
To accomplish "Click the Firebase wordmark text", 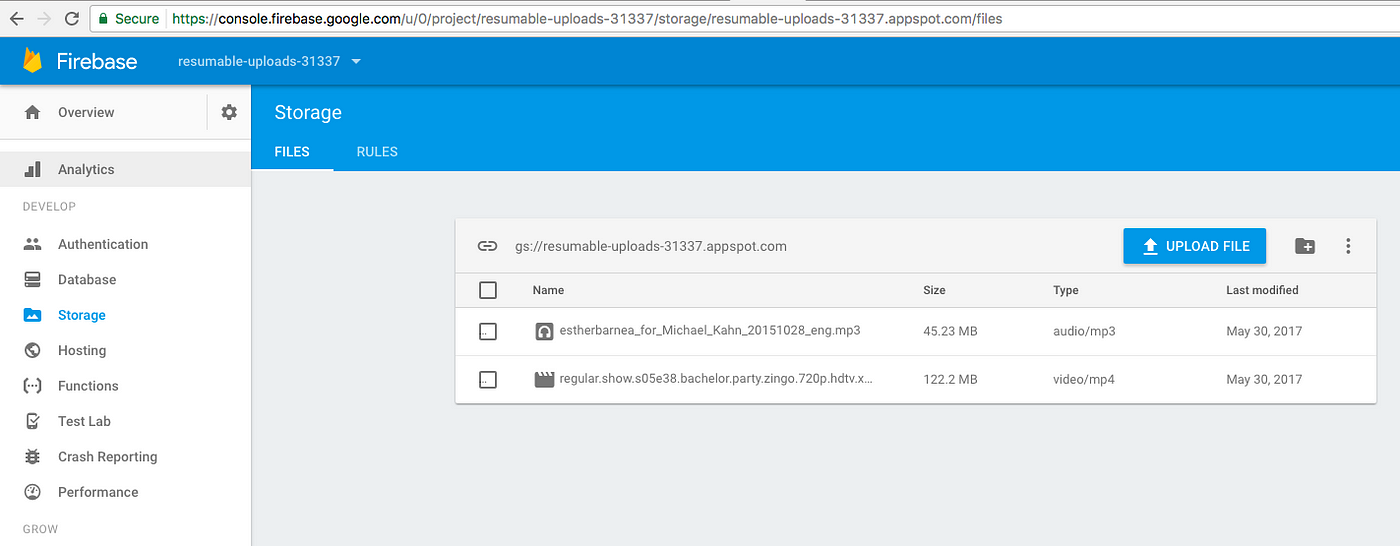I will (96, 61).
